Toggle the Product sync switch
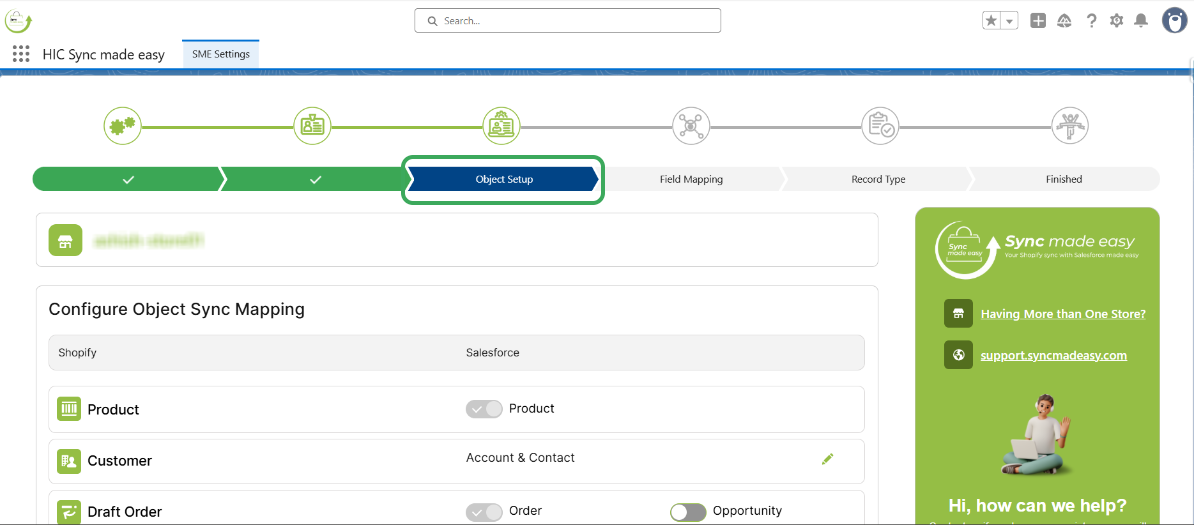 (x=484, y=409)
